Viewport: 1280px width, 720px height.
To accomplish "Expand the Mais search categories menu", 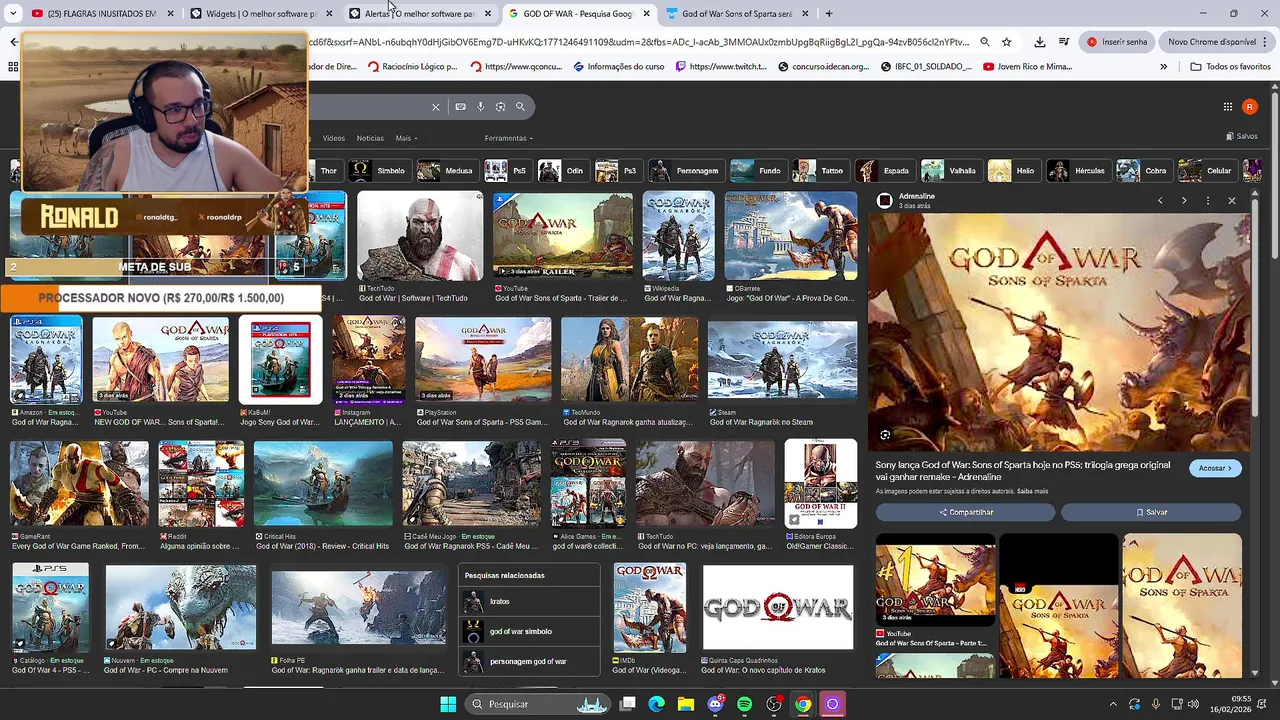I will 406,138.
